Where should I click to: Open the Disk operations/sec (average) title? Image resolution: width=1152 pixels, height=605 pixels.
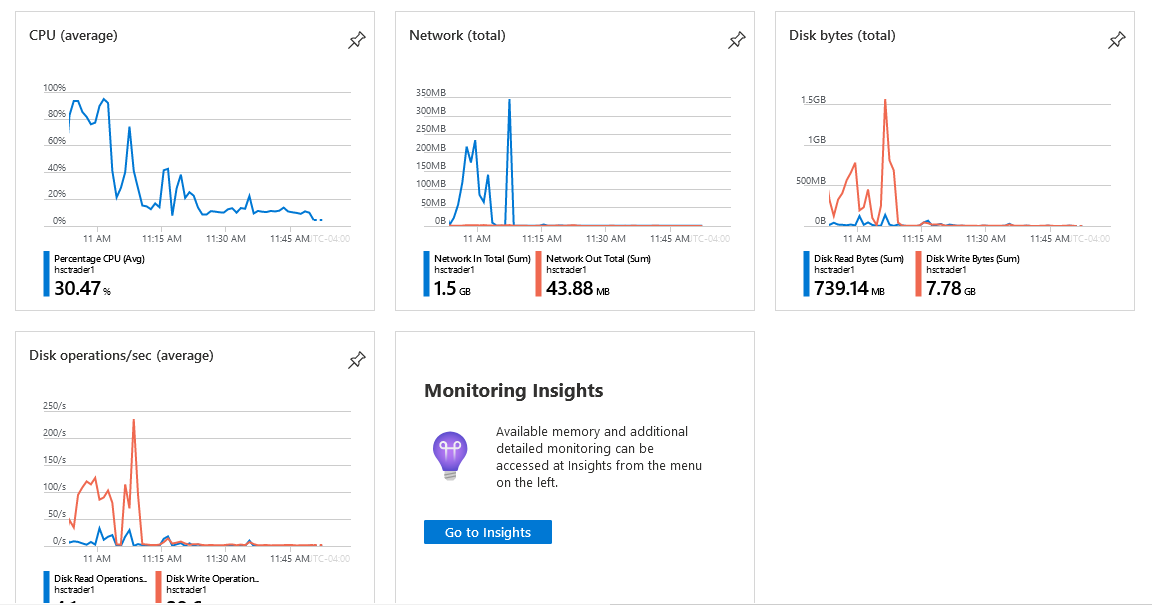(121, 355)
